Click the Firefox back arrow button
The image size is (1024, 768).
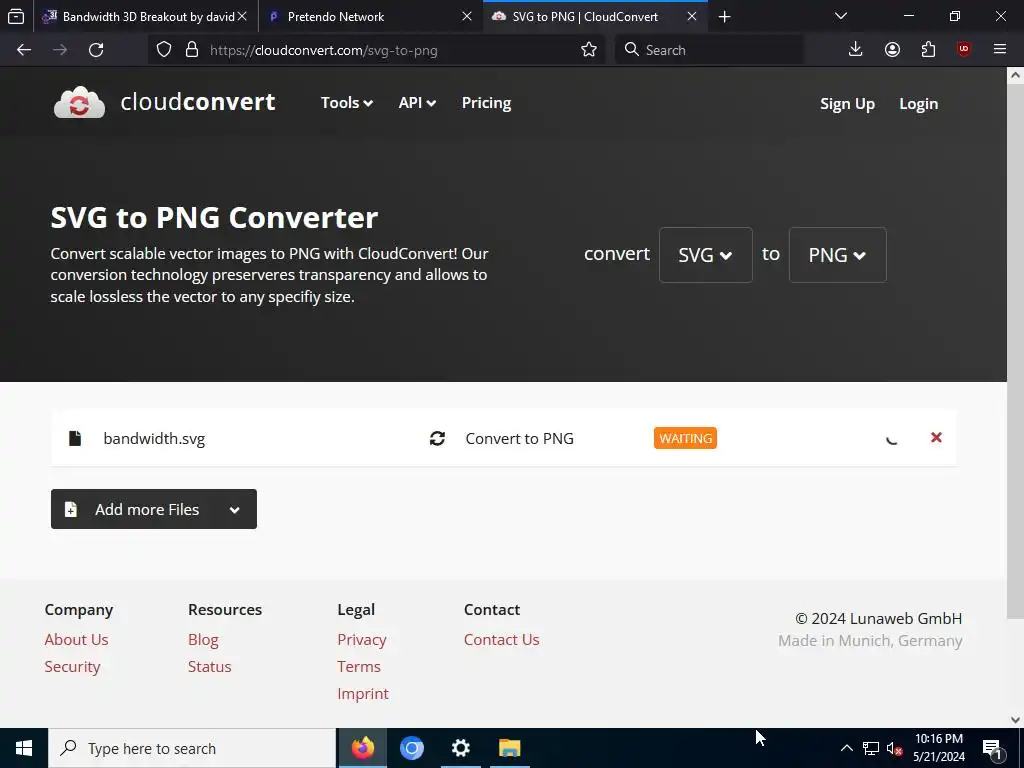[x=24, y=50]
